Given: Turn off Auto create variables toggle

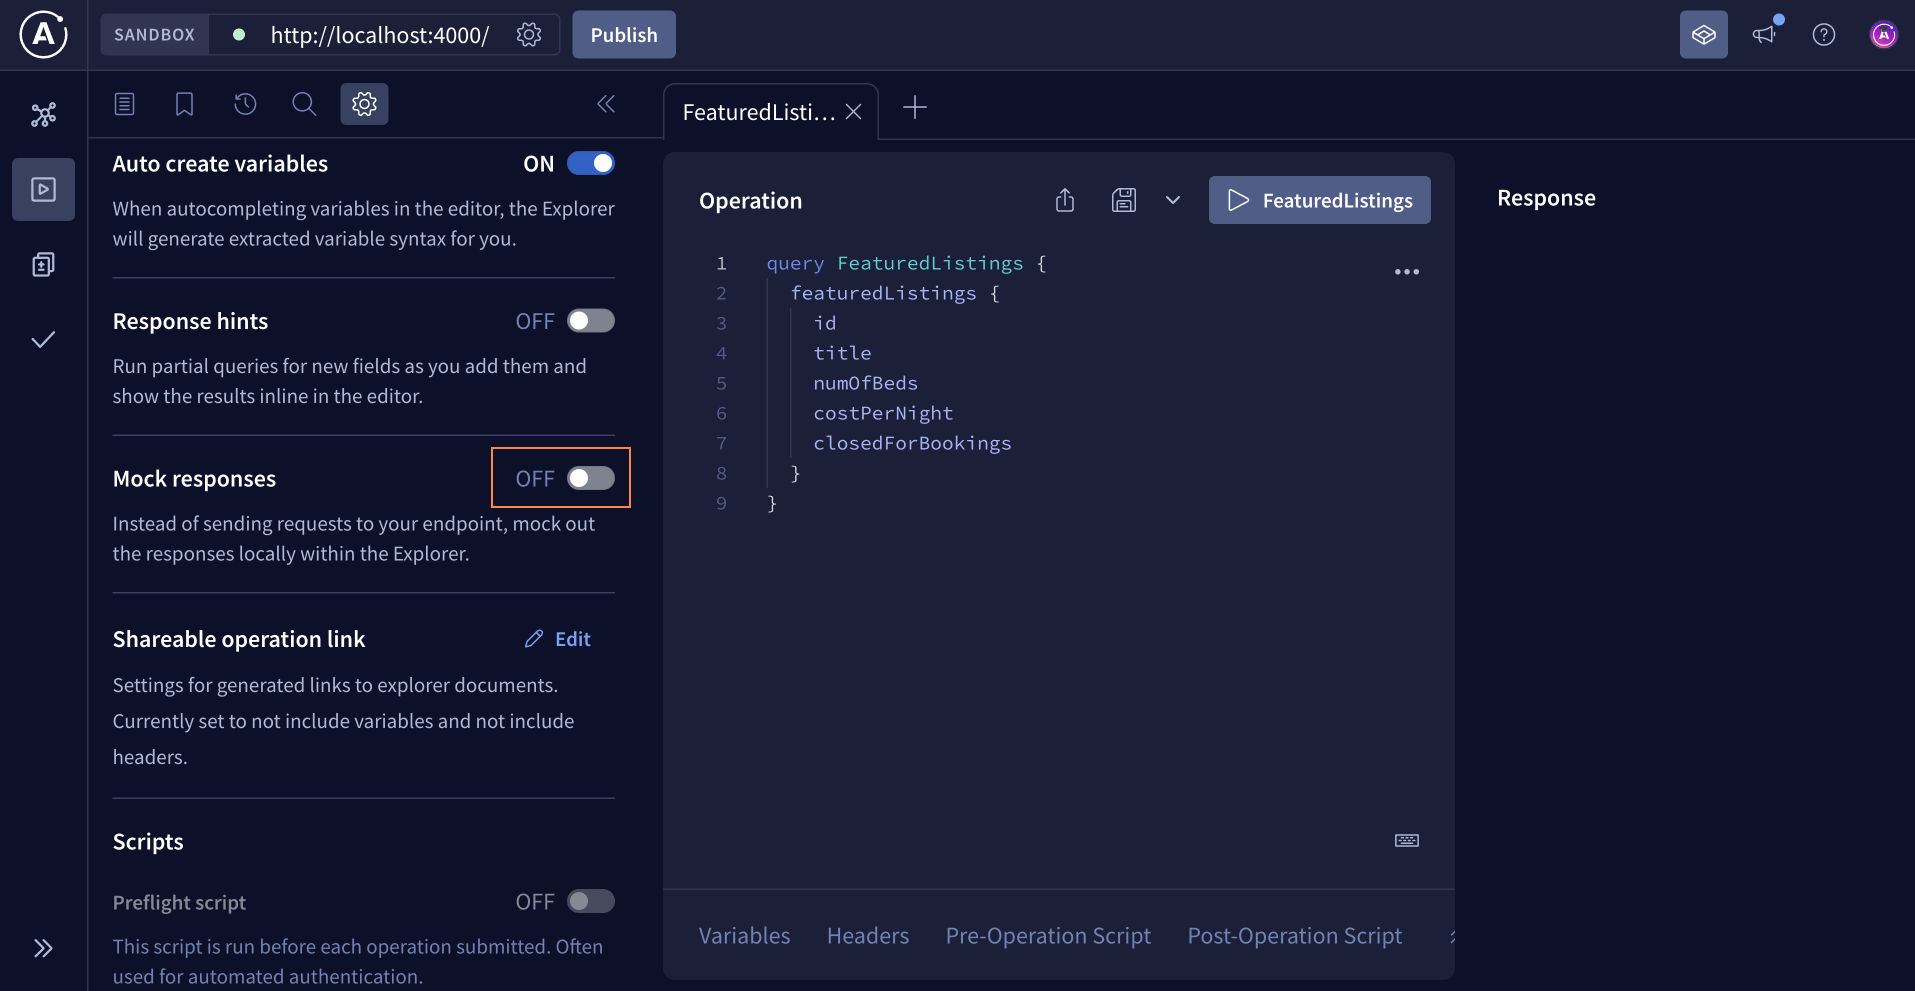Looking at the screenshot, I should (x=590, y=164).
